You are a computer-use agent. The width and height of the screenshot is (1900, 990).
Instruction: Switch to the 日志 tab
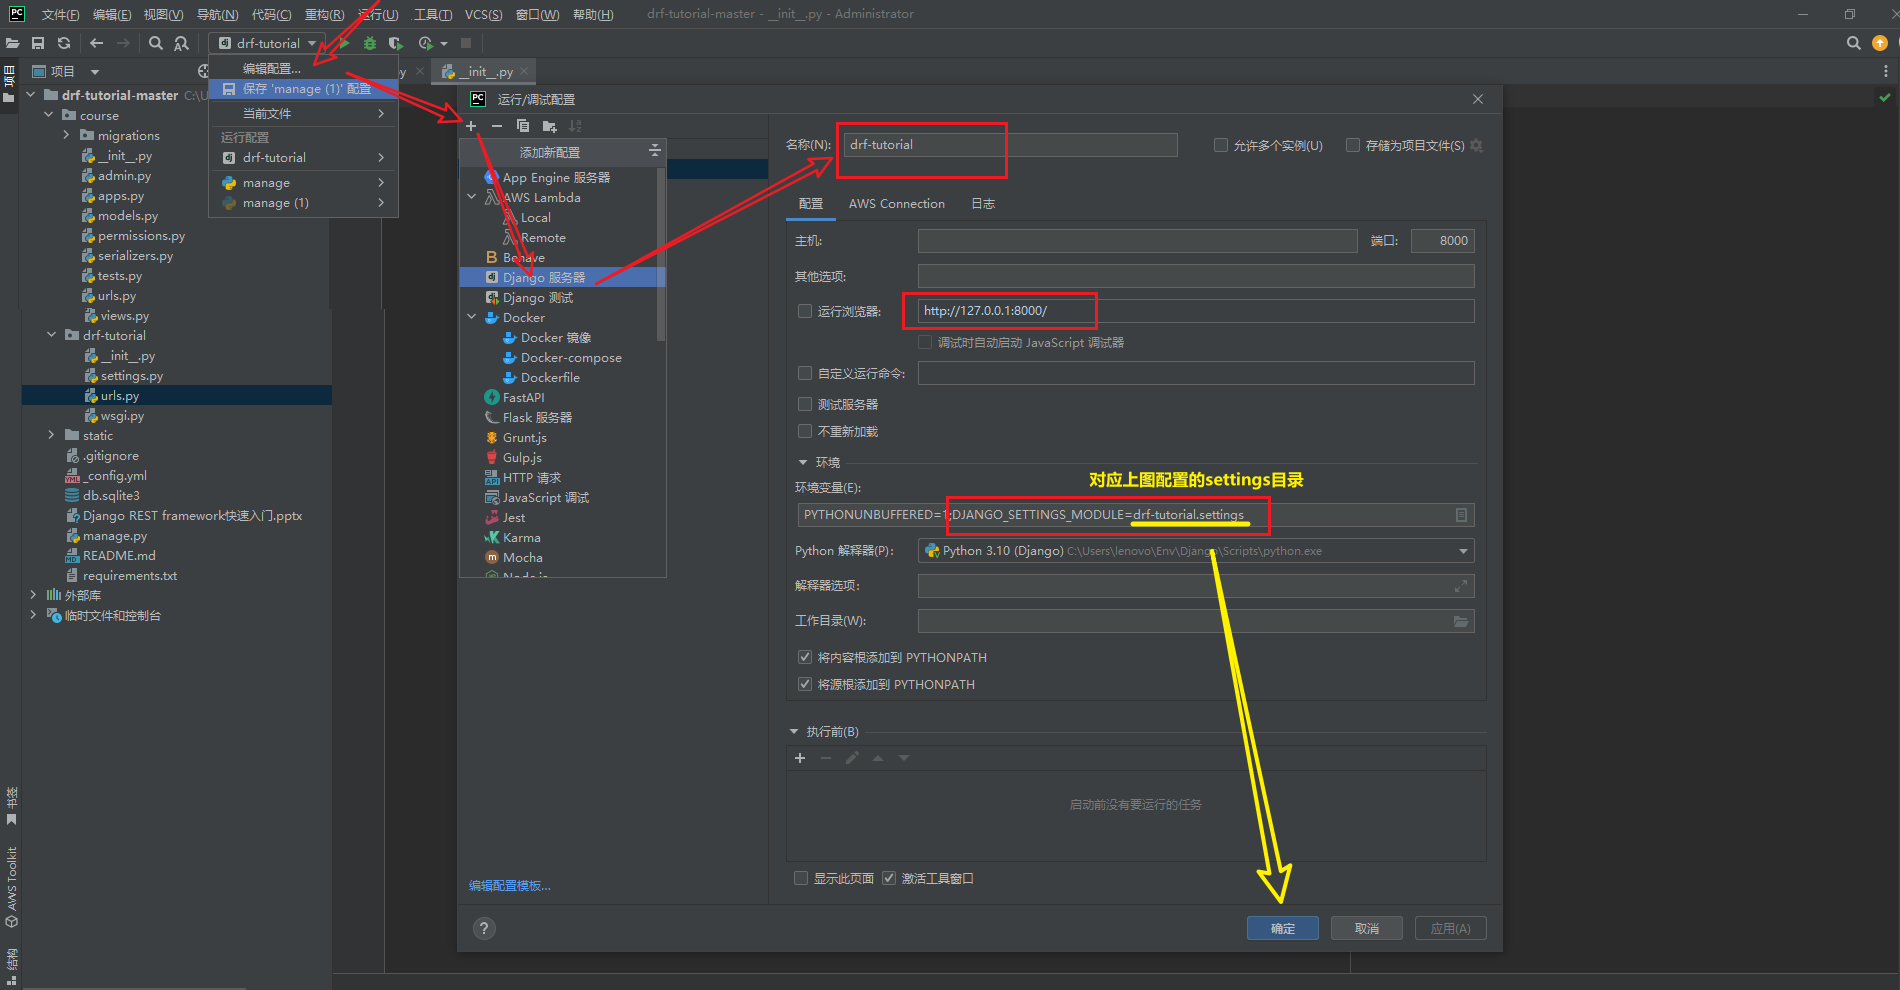tap(983, 203)
